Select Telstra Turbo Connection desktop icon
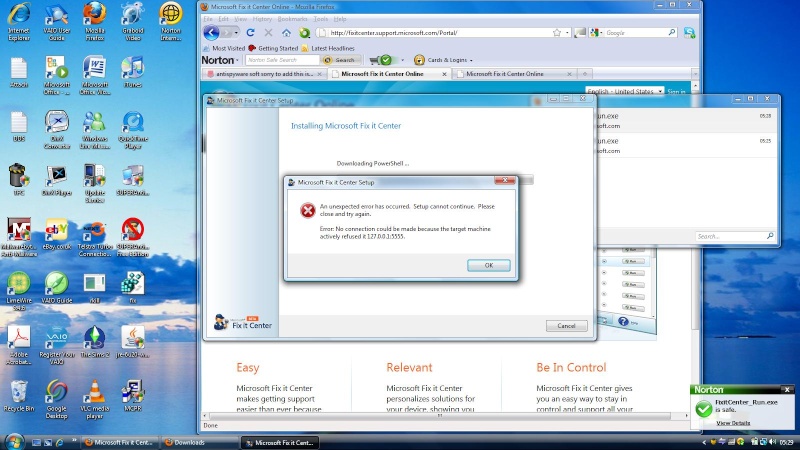Viewport: 800px width, 450px height. [94, 237]
